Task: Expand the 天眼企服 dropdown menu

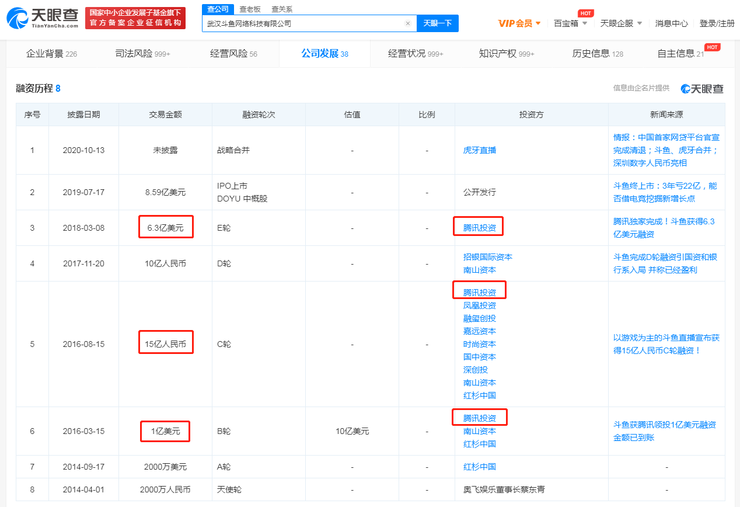Action: coord(621,23)
